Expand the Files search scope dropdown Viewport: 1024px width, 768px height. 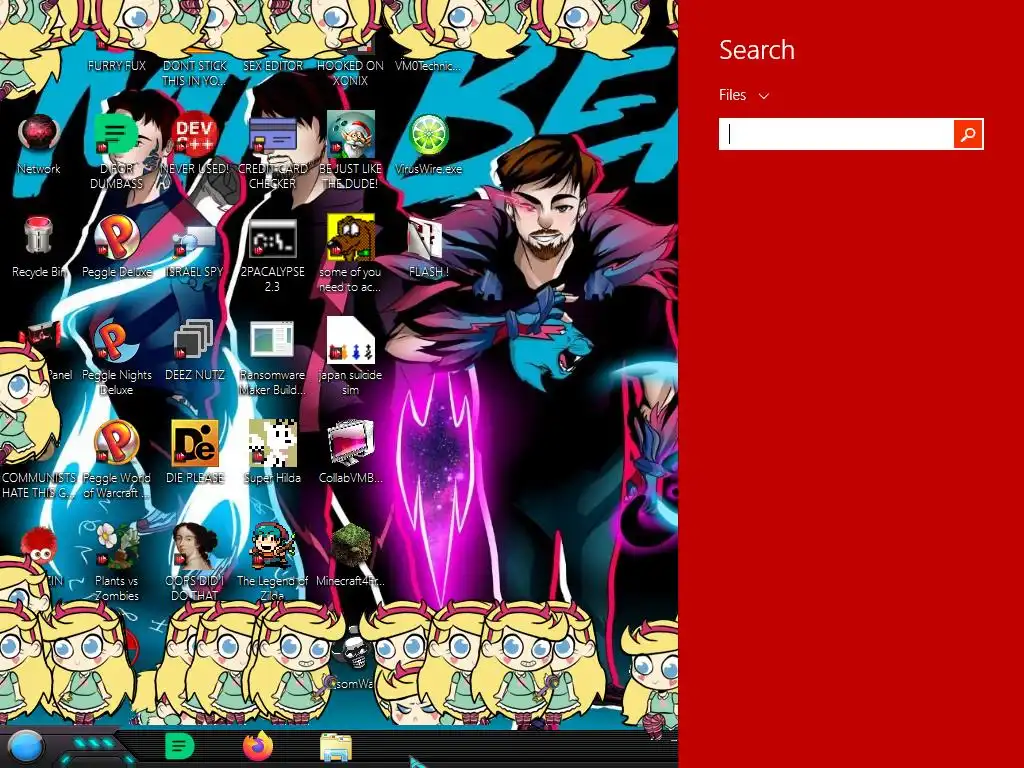[744, 95]
